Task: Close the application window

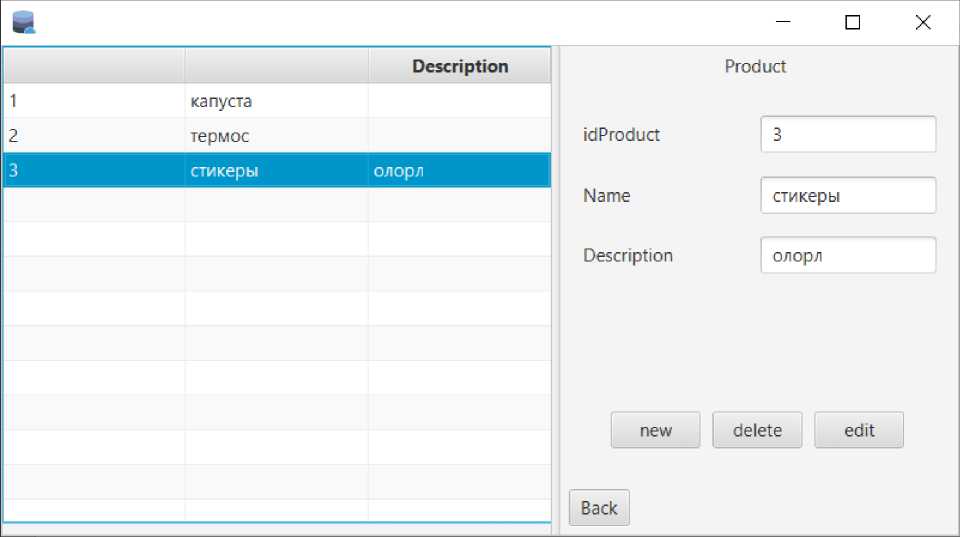Action: [923, 23]
